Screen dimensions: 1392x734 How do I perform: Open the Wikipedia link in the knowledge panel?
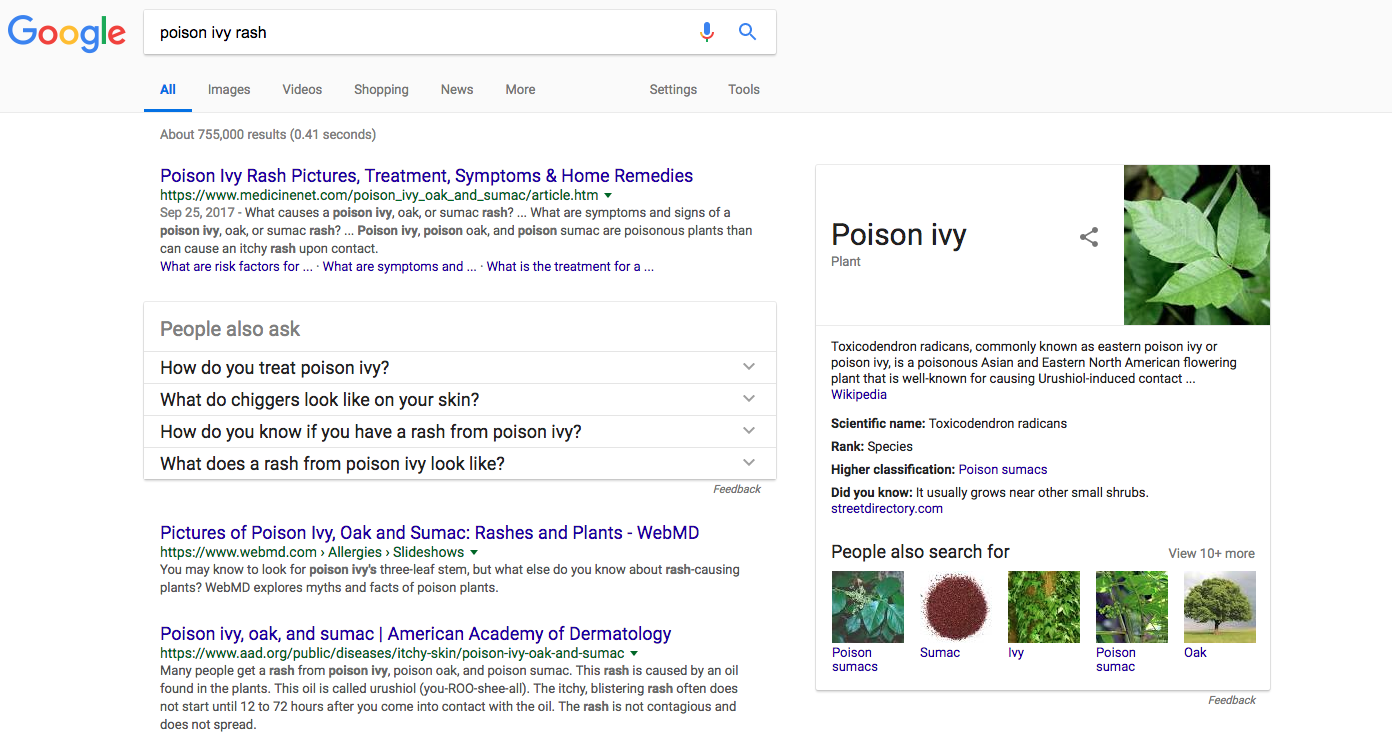(858, 394)
